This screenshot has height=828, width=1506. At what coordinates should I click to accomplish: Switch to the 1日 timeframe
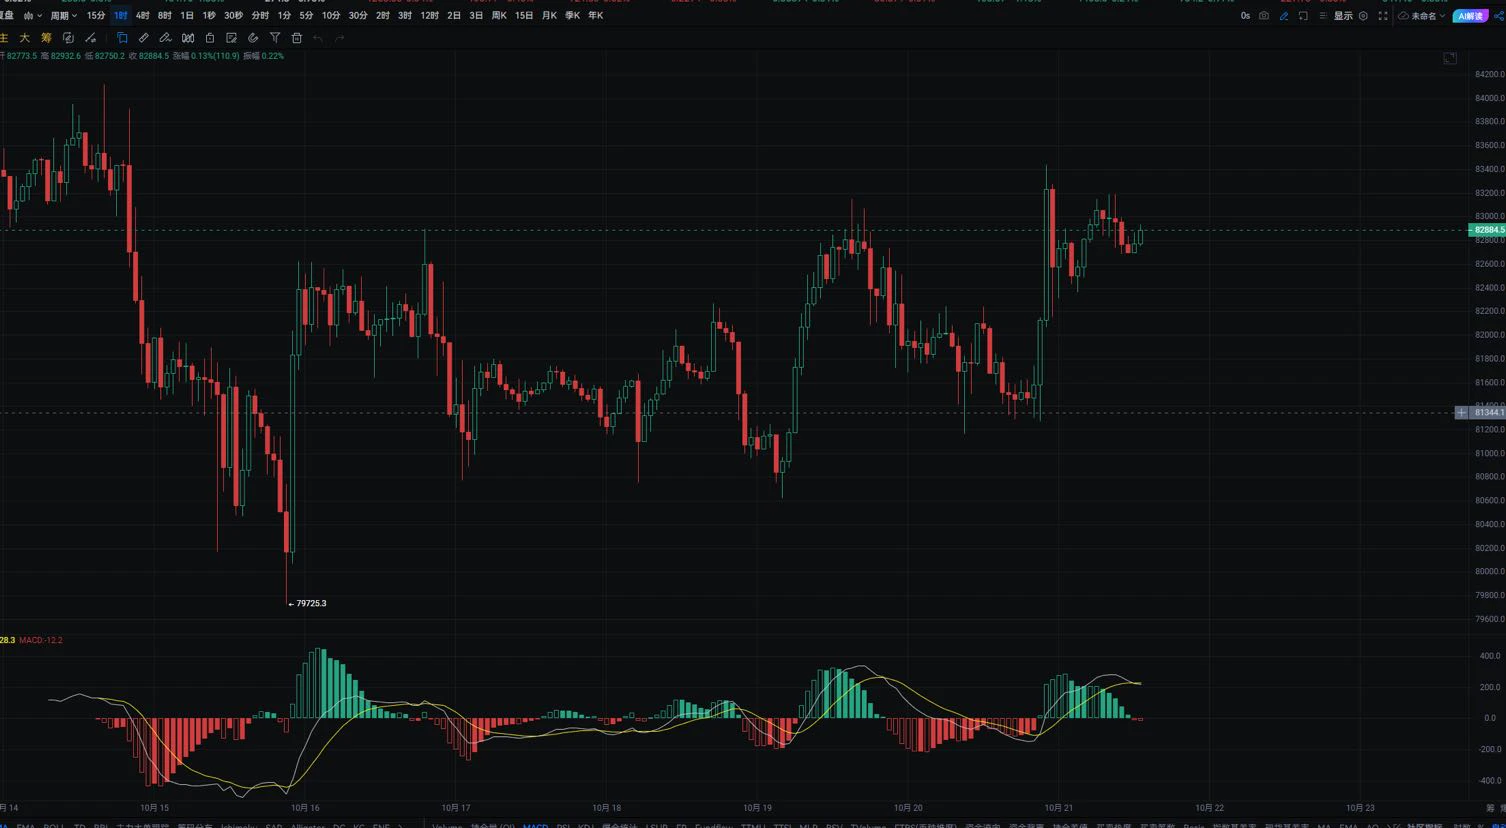(187, 16)
